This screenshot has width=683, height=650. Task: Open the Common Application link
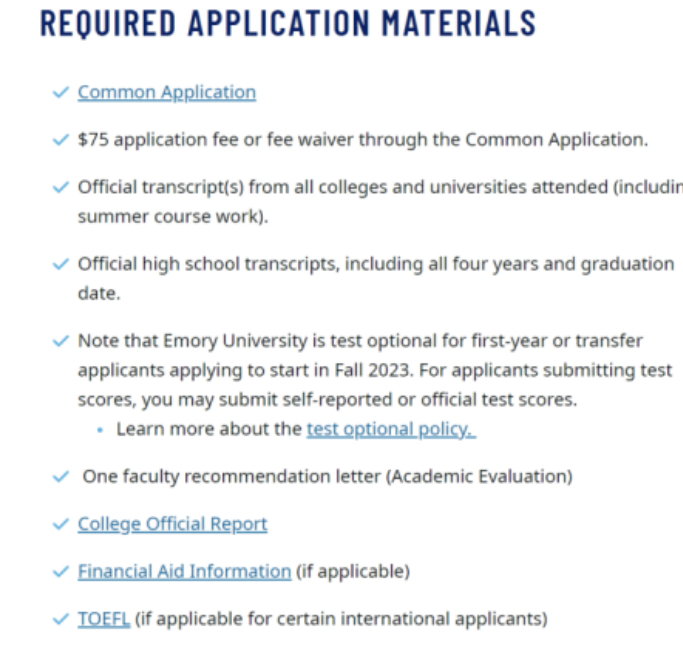pyautogui.click(x=167, y=92)
